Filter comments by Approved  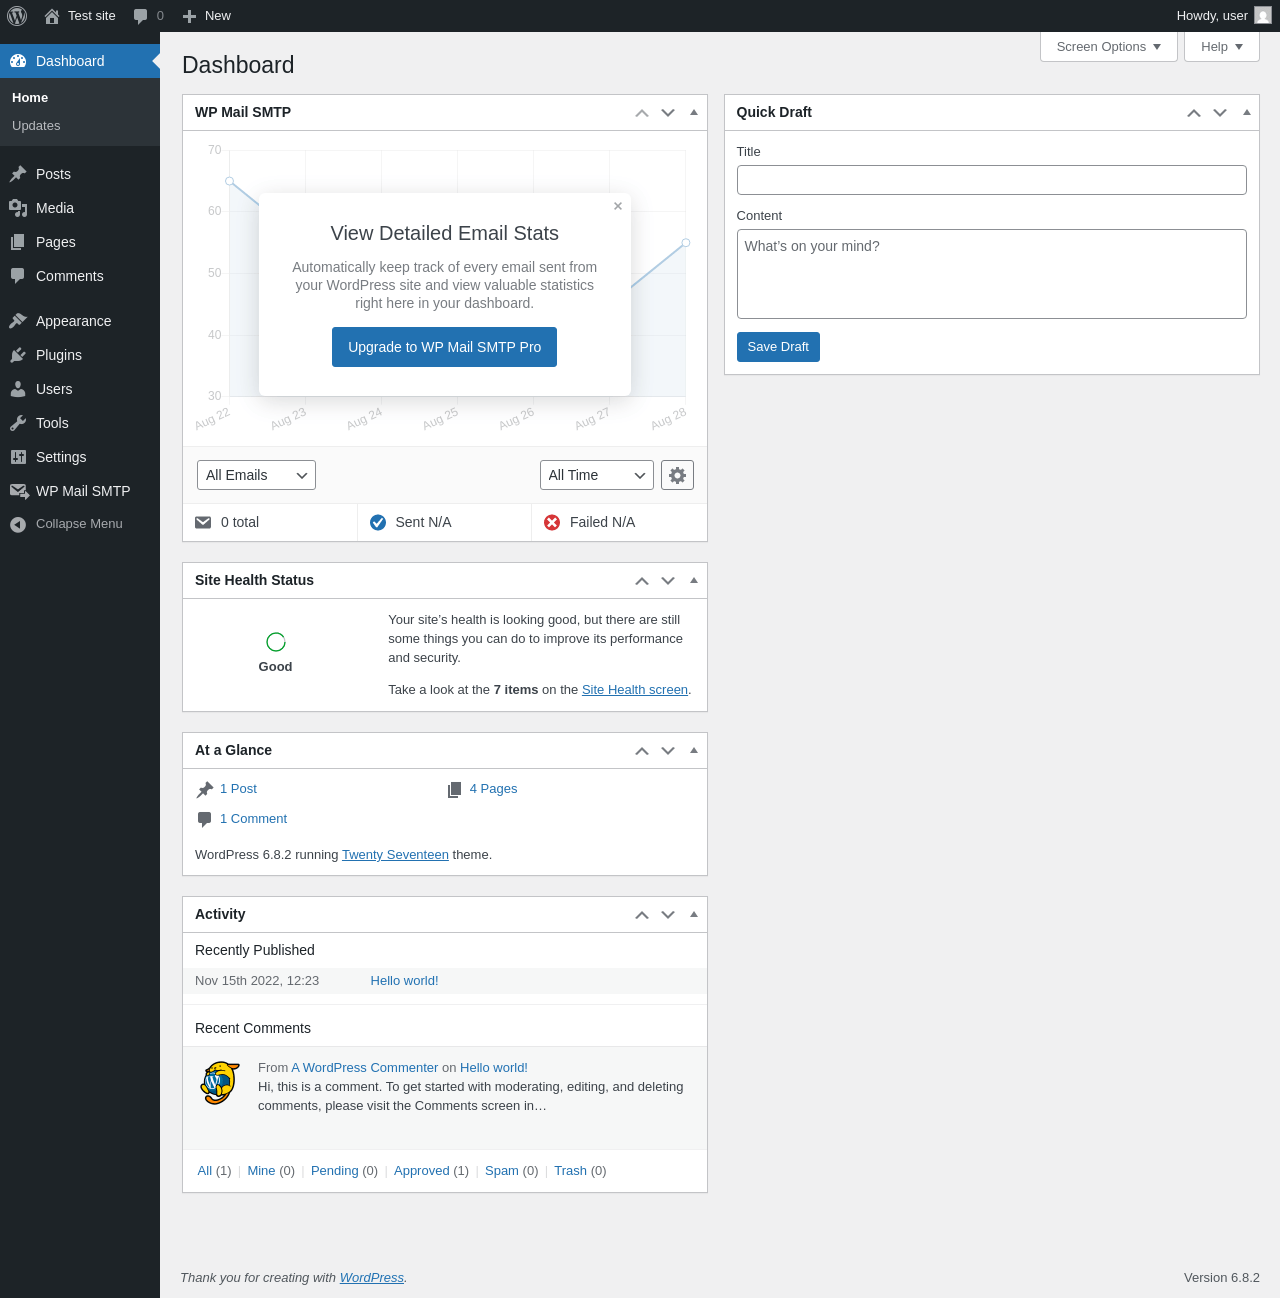tap(422, 1171)
